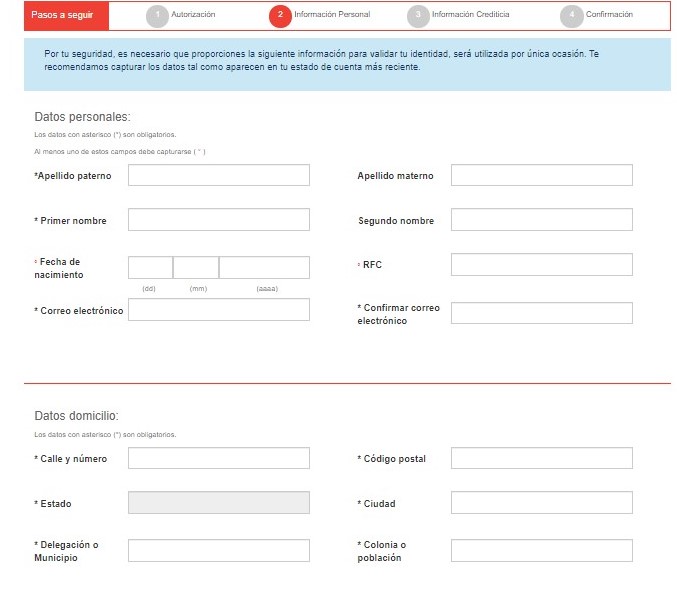The height and width of the screenshot is (595, 677).
Task: Focus the RFC input field
Action: 541,265
